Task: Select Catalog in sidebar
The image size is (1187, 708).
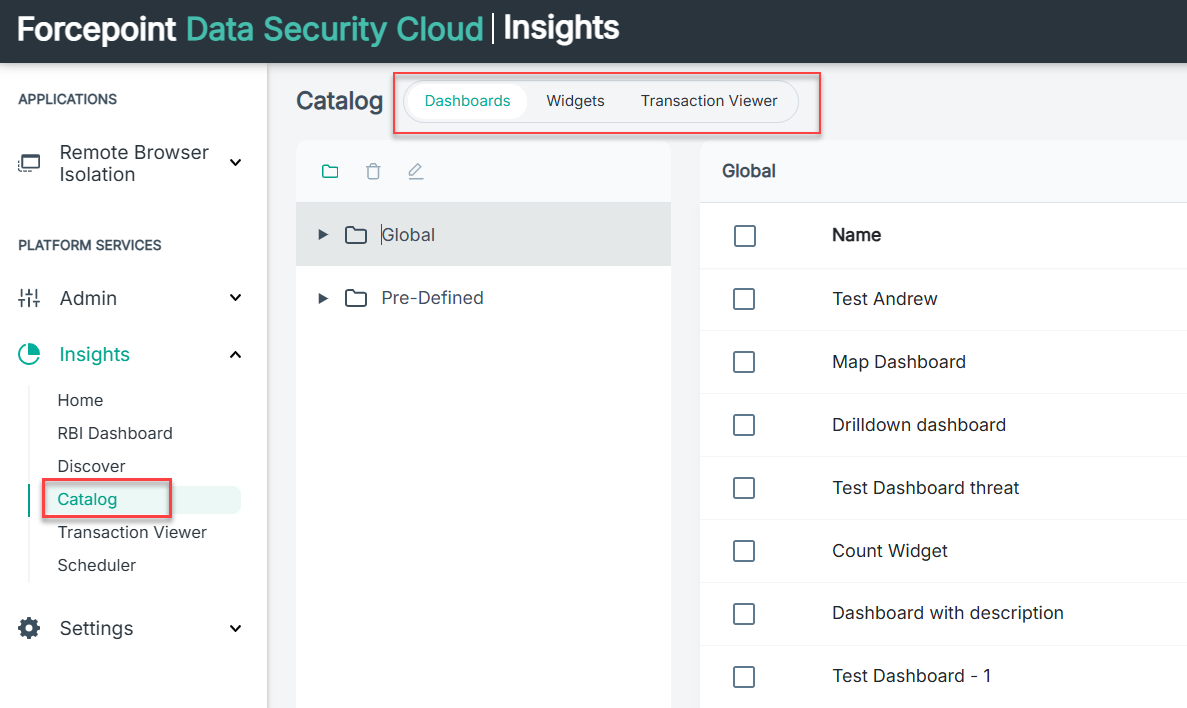Action: [88, 499]
